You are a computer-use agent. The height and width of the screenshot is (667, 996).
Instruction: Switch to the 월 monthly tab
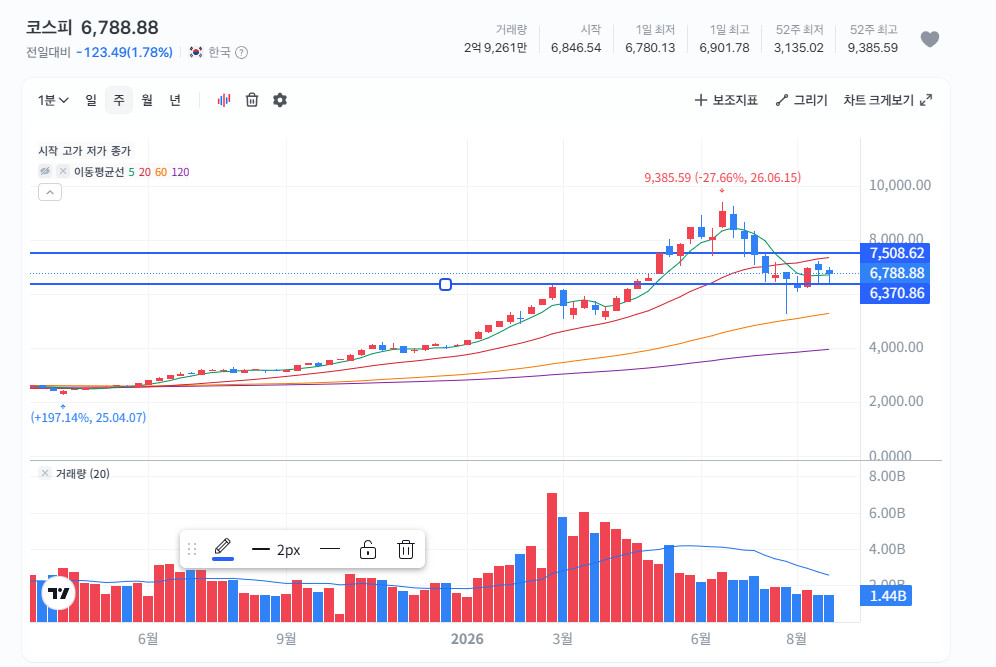147,100
